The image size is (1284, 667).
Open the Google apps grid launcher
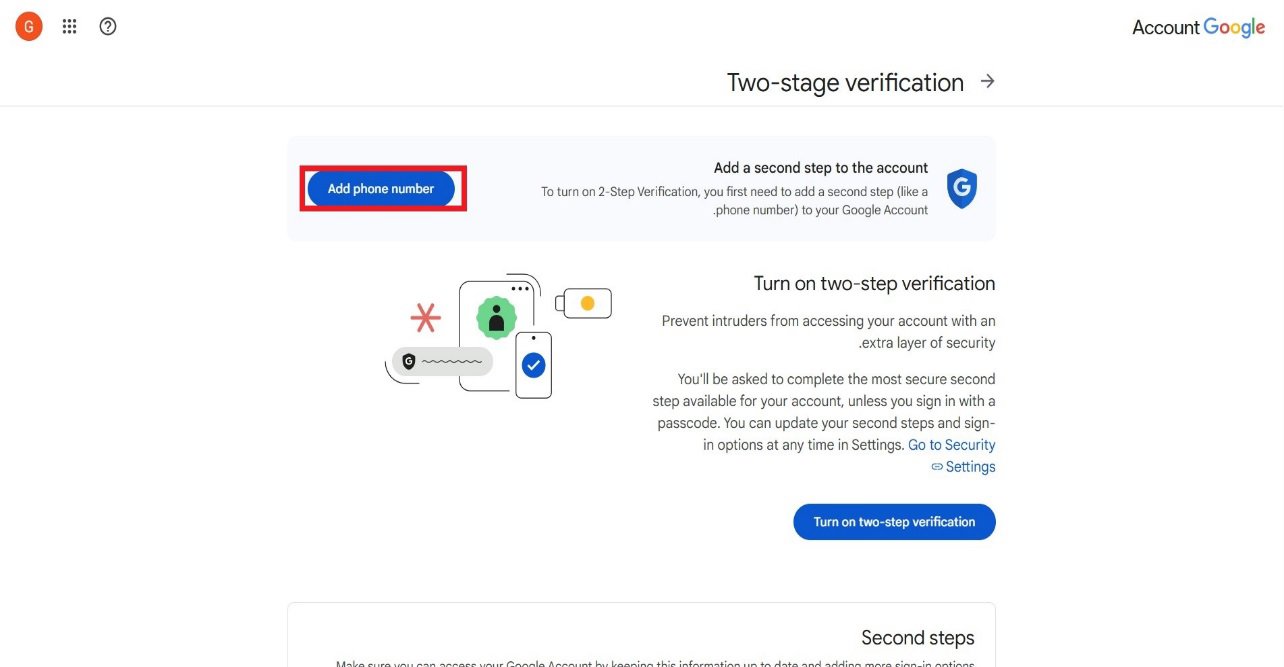click(x=69, y=27)
